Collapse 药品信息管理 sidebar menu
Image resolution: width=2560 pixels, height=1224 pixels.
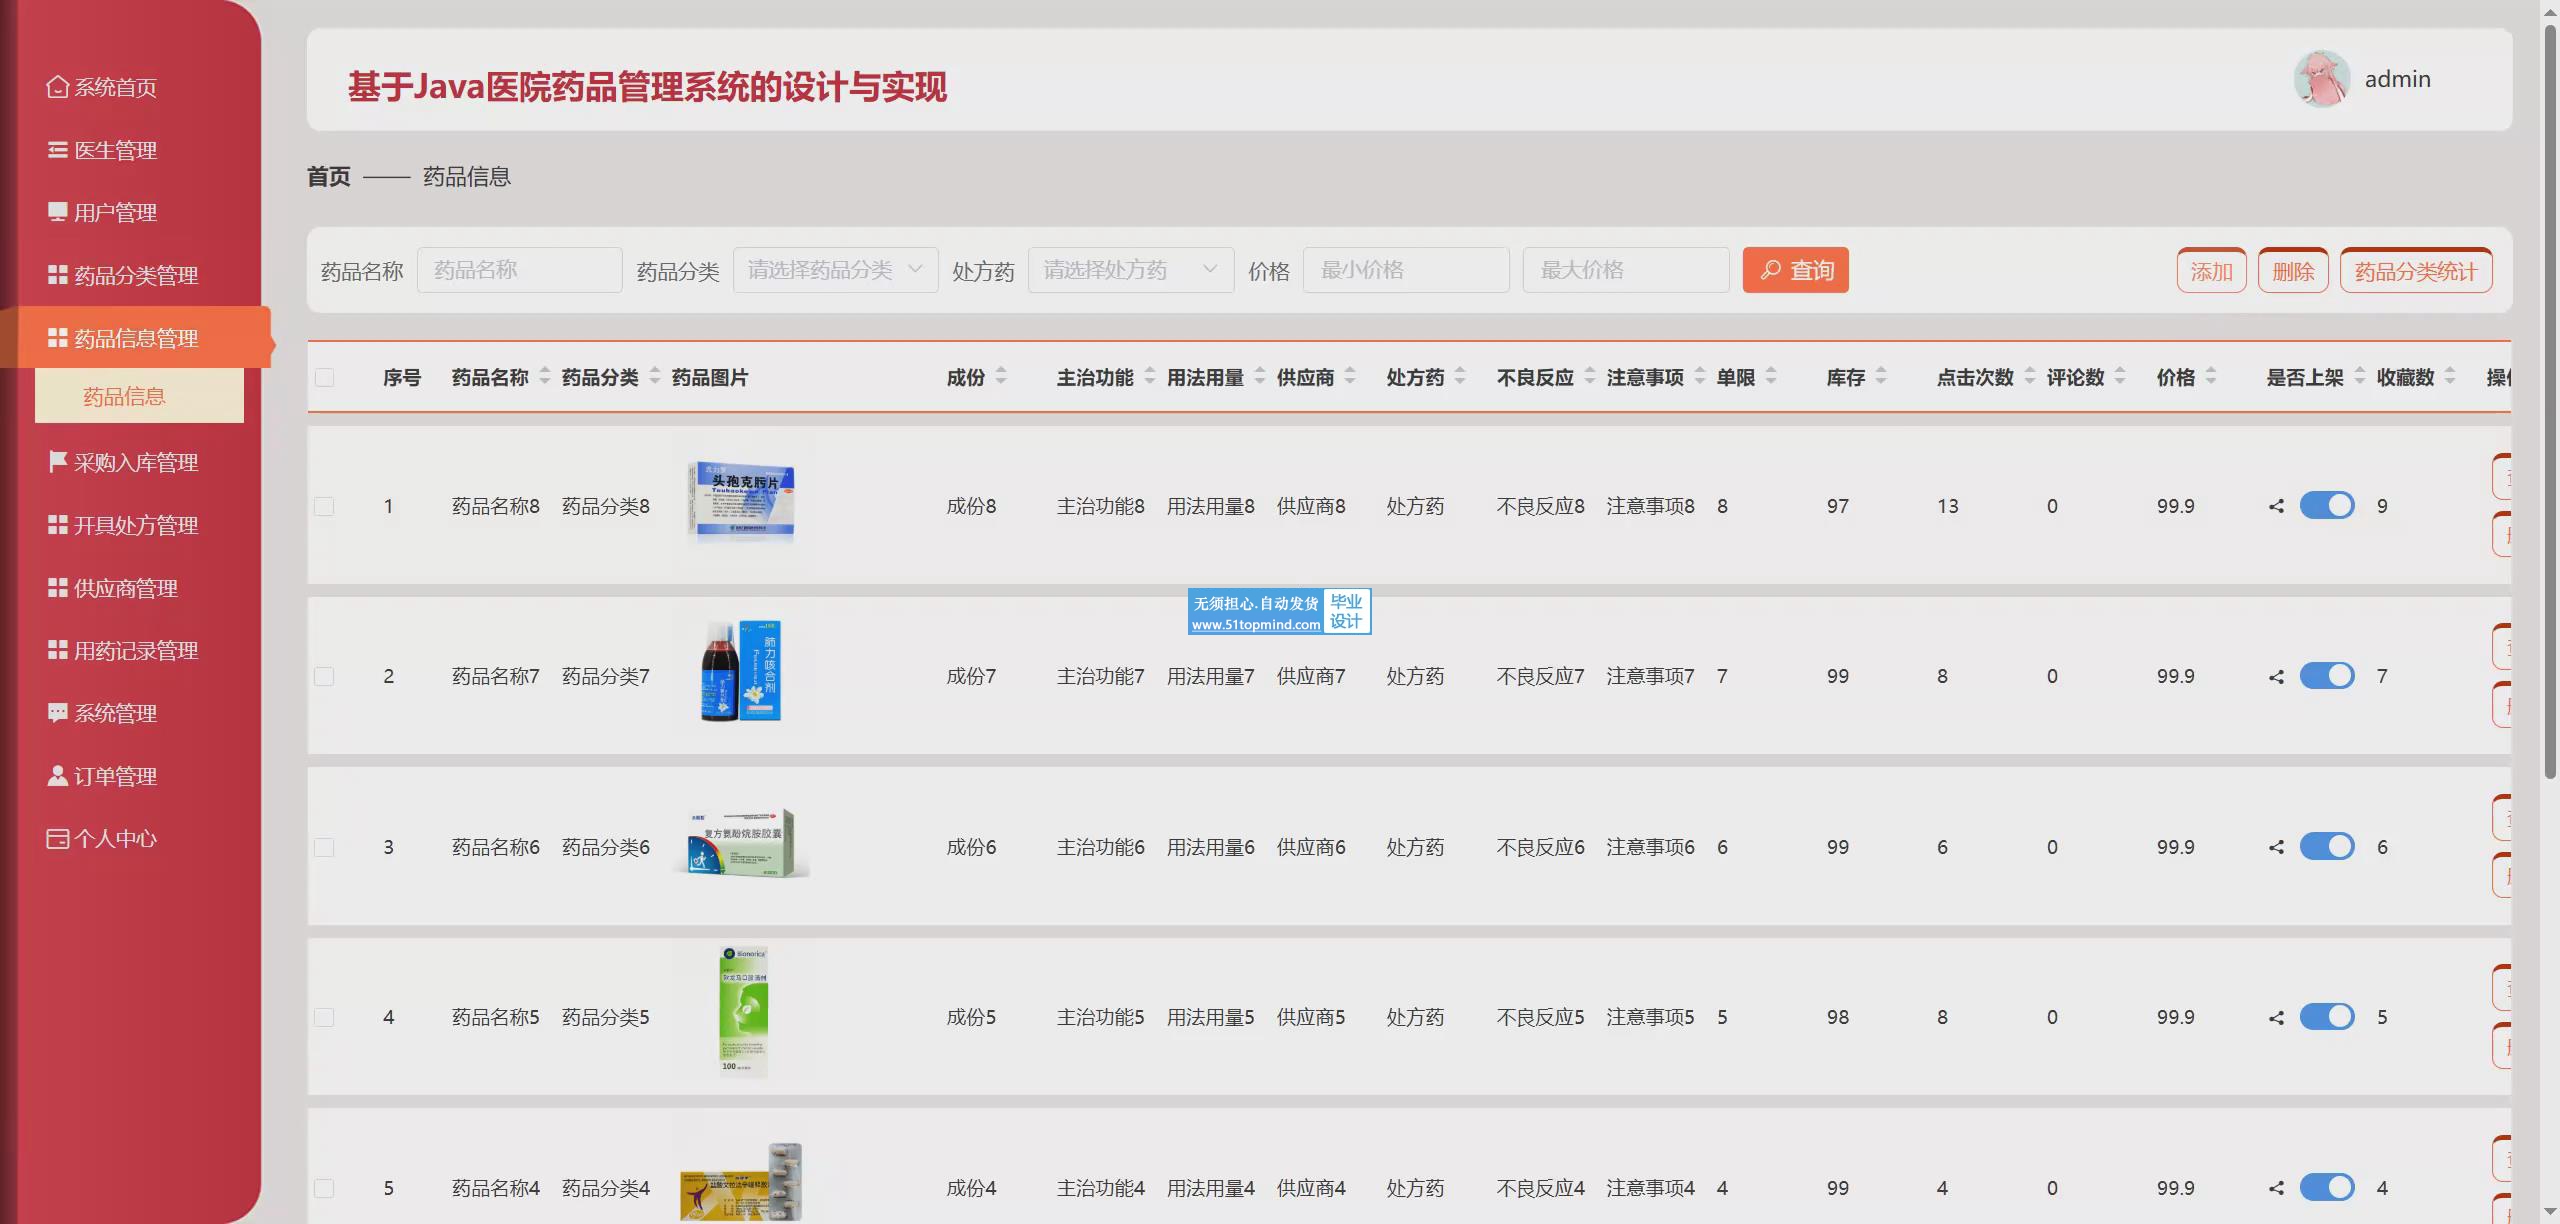pyautogui.click(x=136, y=338)
